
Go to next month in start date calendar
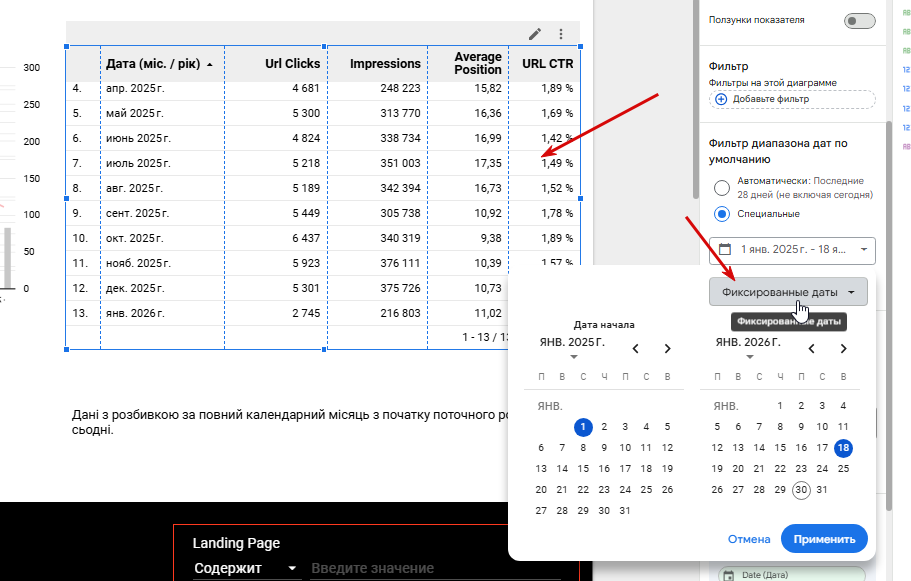(668, 349)
